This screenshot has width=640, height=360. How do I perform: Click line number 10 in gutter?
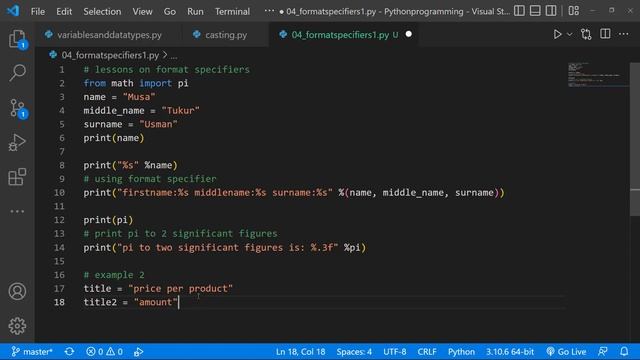tap(59, 192)
